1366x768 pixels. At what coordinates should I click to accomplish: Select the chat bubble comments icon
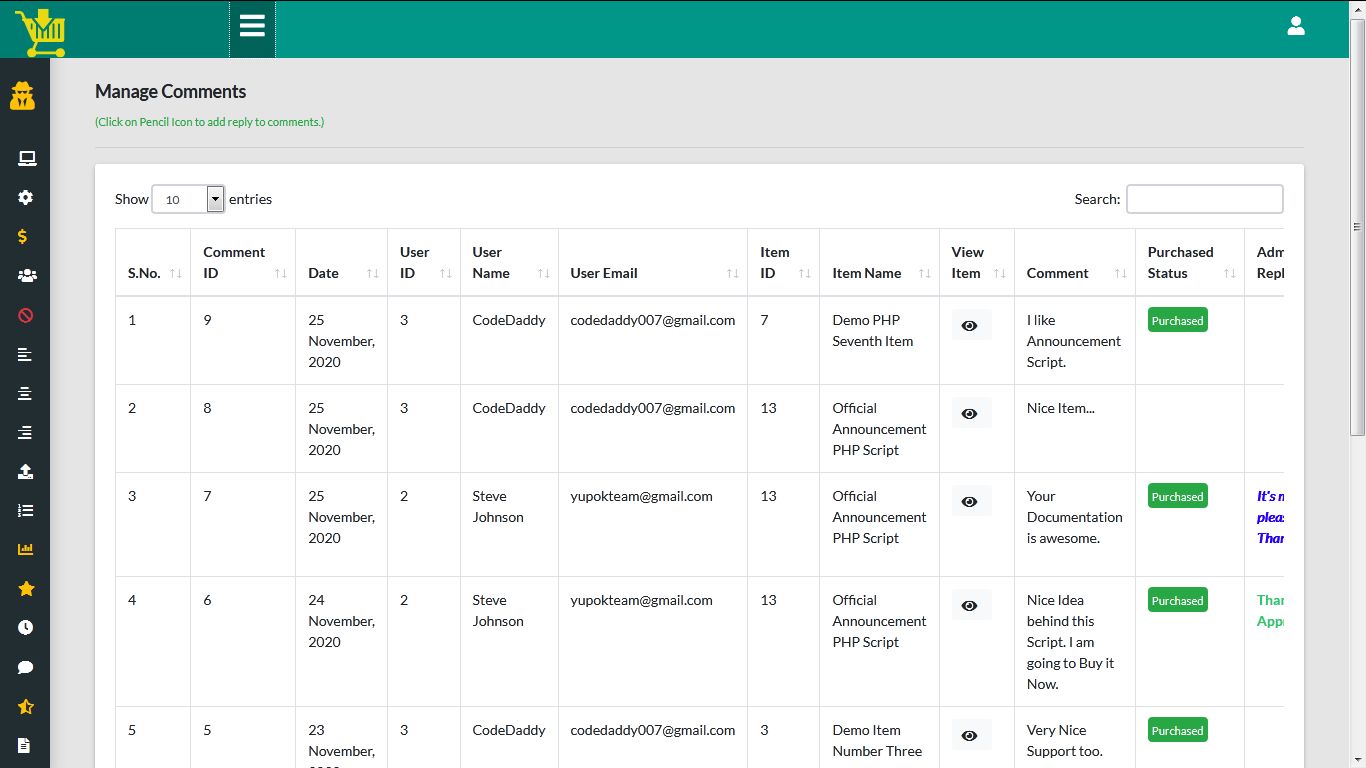25,667
